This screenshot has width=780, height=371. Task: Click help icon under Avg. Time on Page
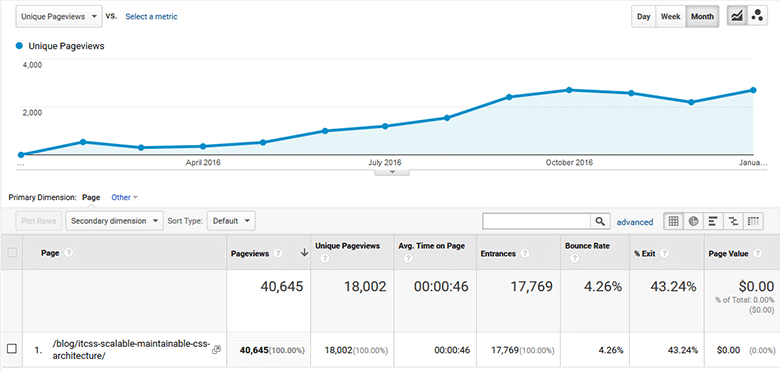[408, 259]
